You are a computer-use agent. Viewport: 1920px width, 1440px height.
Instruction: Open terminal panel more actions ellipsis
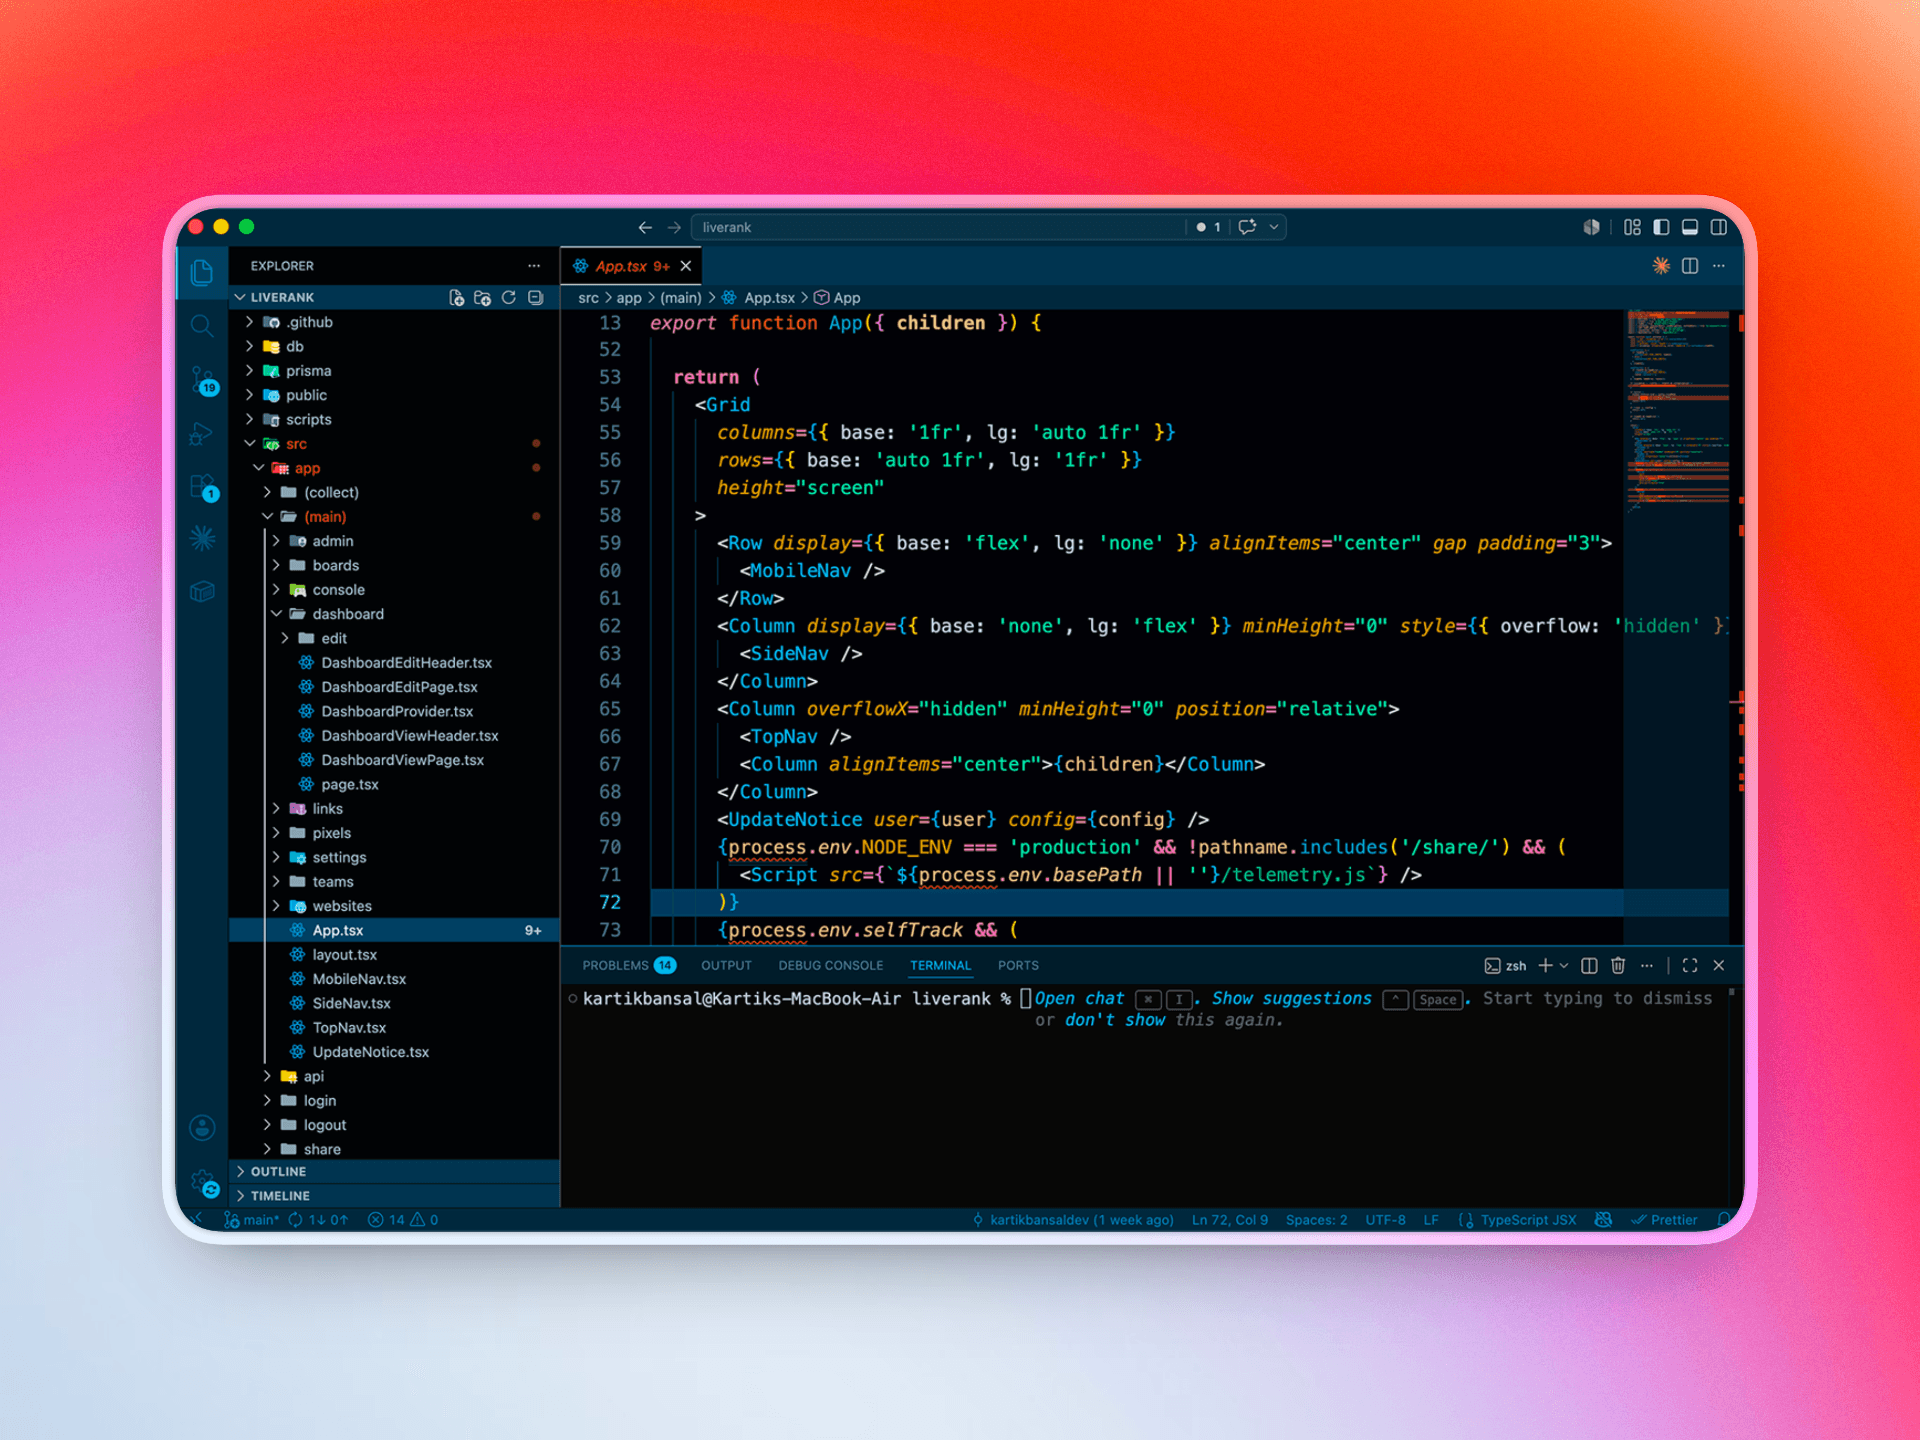point(1647,966)
